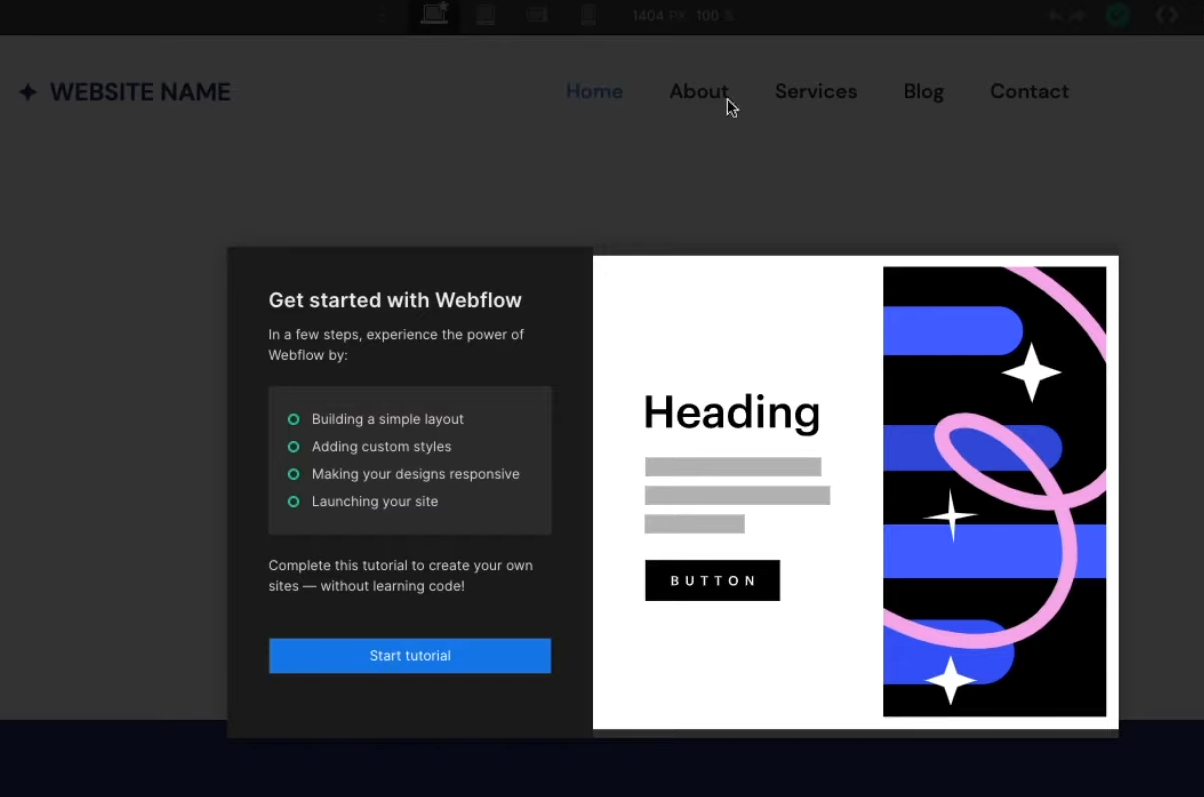Open the About nav link
The image size is (1204, 797).
tap(699, 91)
